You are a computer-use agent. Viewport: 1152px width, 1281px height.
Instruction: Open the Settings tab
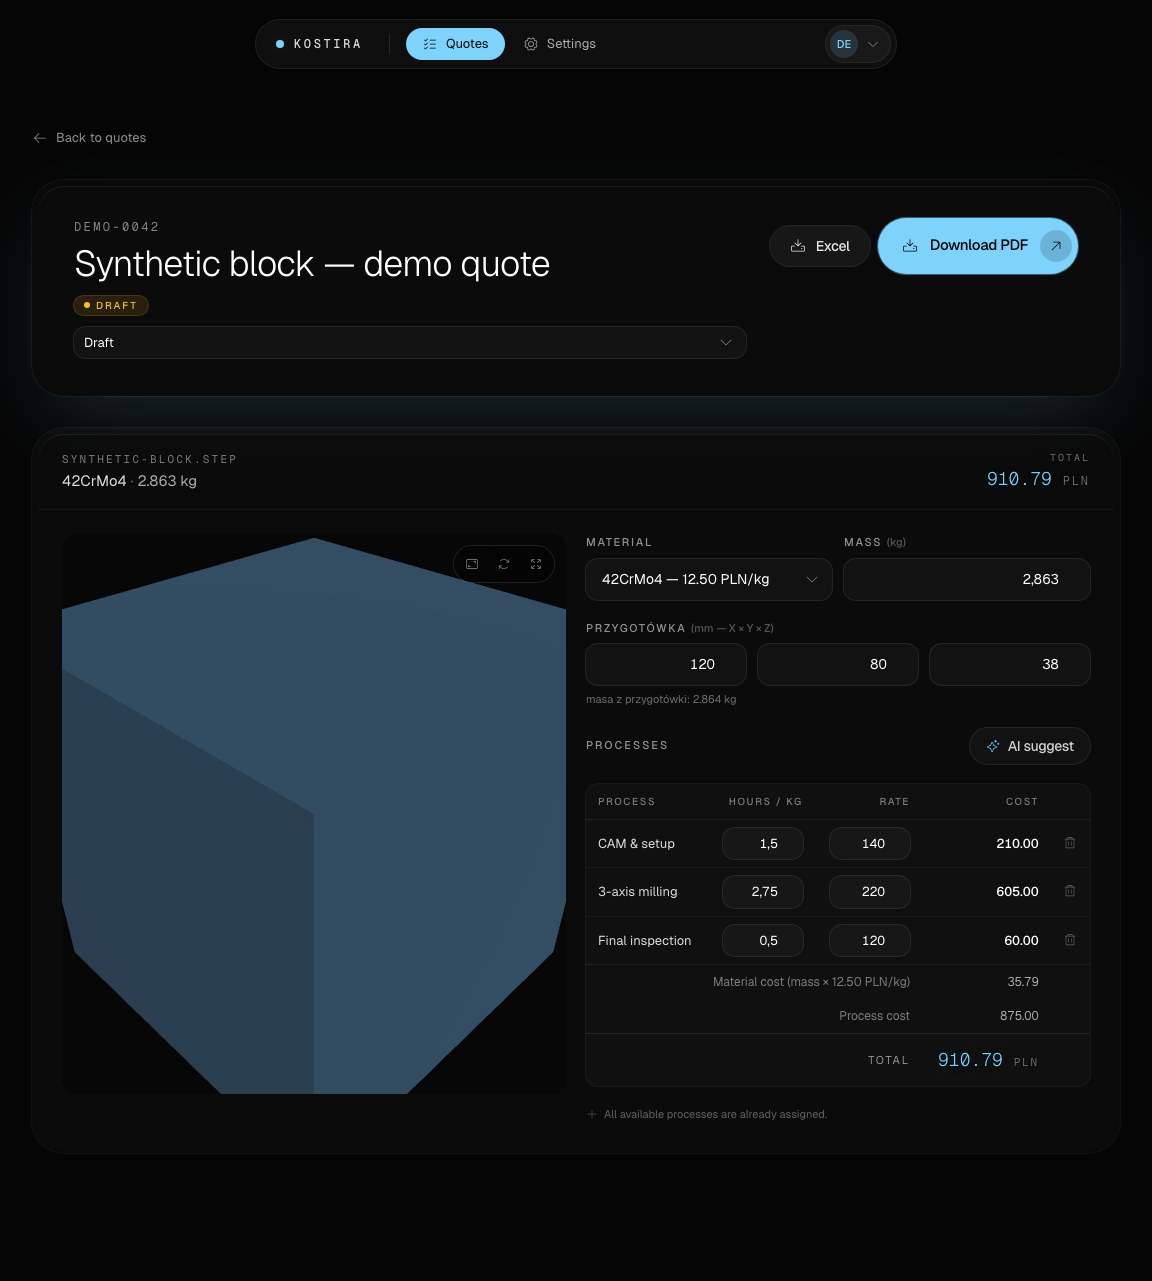pyautogui.click(x=560, y=44)
